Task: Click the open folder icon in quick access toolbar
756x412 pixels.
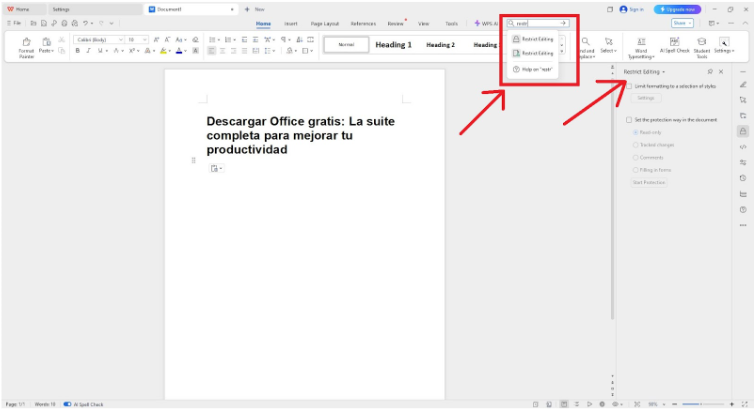Action: [33, 23]
